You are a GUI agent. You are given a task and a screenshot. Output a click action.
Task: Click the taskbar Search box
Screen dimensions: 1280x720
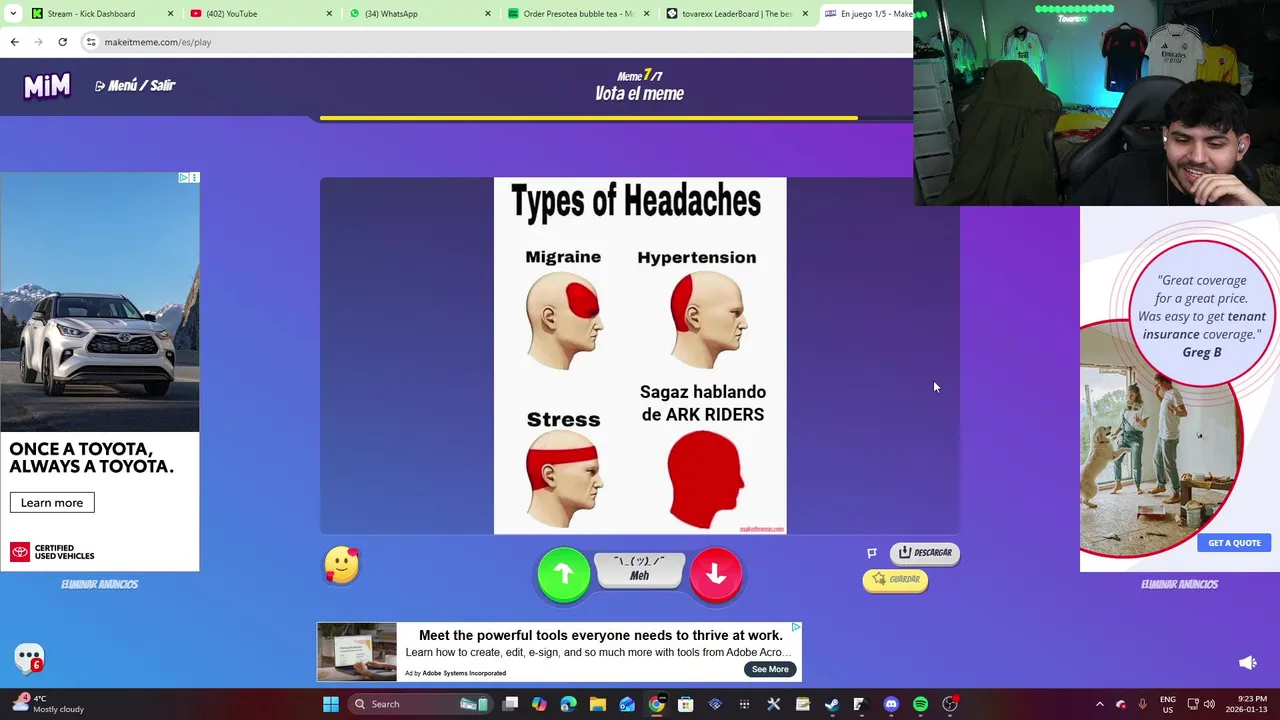point(420,704)
